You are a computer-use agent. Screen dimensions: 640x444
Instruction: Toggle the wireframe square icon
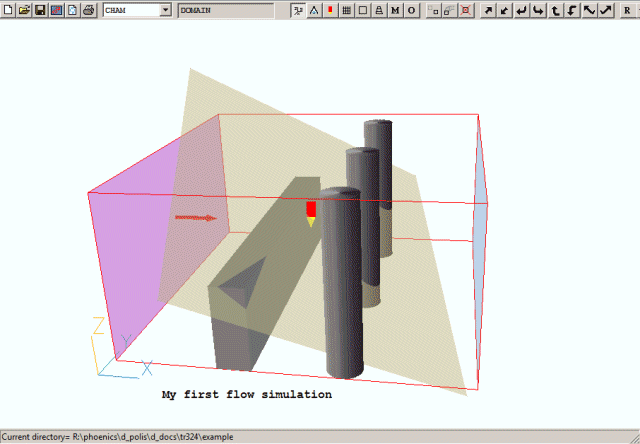[x=362, y=10]
